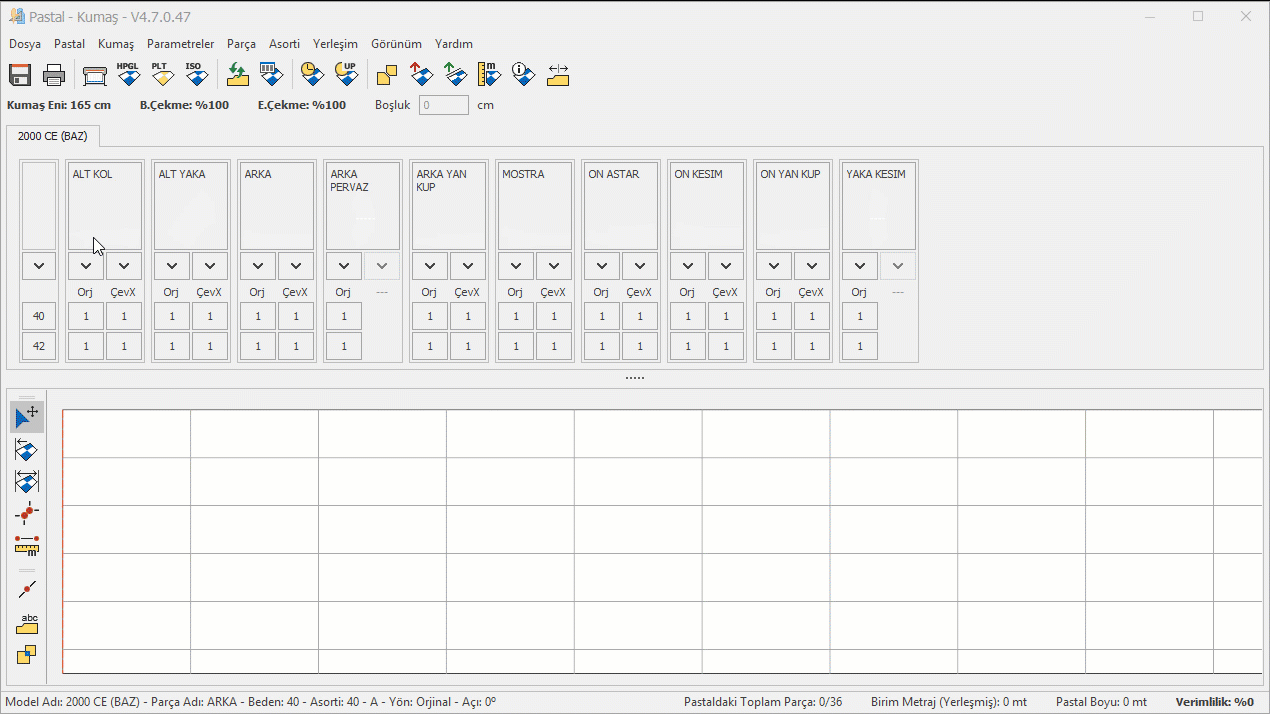Click the Save floppy disk icon
Screen dimensions: 1270x714
20,75
